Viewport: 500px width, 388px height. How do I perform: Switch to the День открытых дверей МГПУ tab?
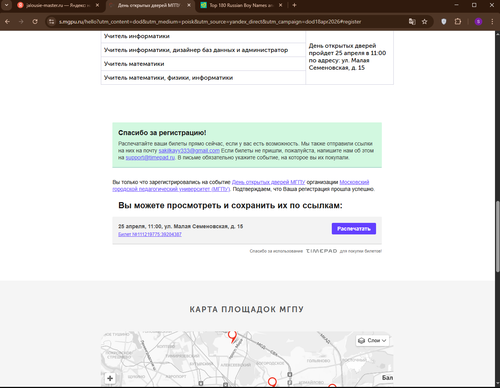pos(150,5)
